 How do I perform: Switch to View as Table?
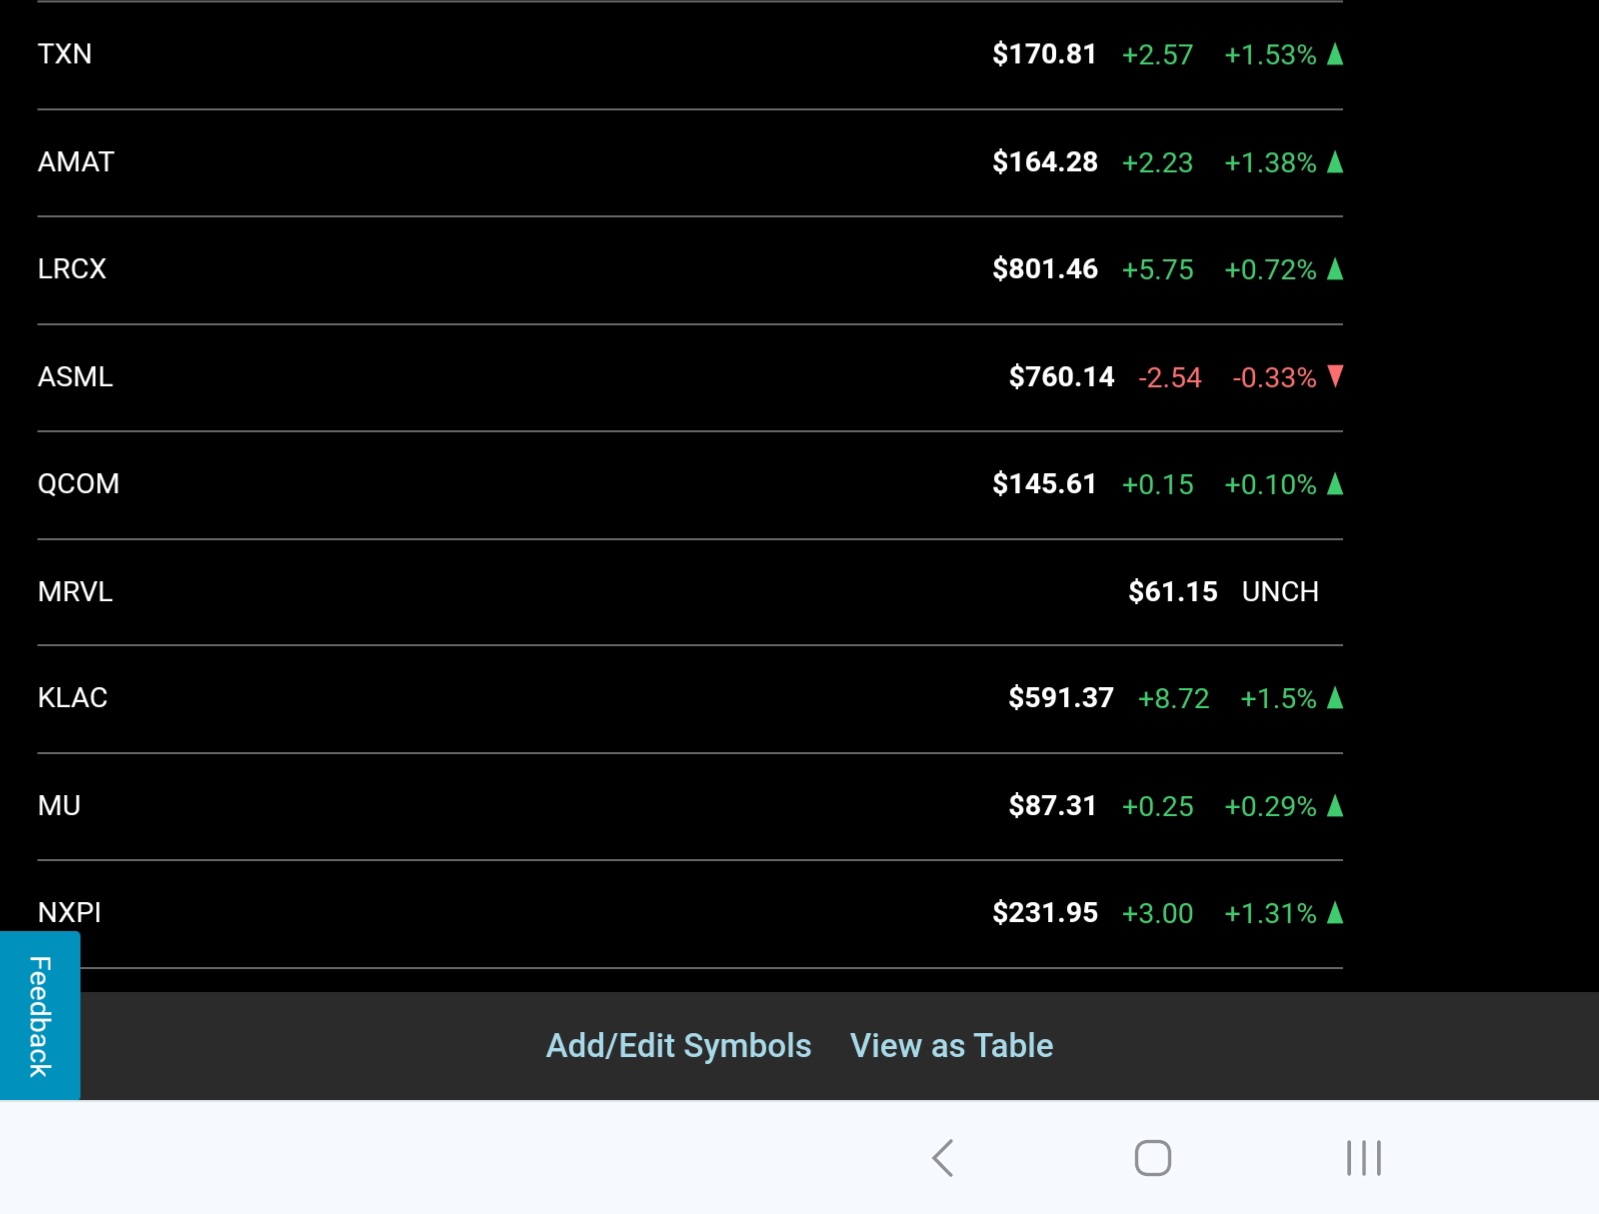click(951, 1046)
